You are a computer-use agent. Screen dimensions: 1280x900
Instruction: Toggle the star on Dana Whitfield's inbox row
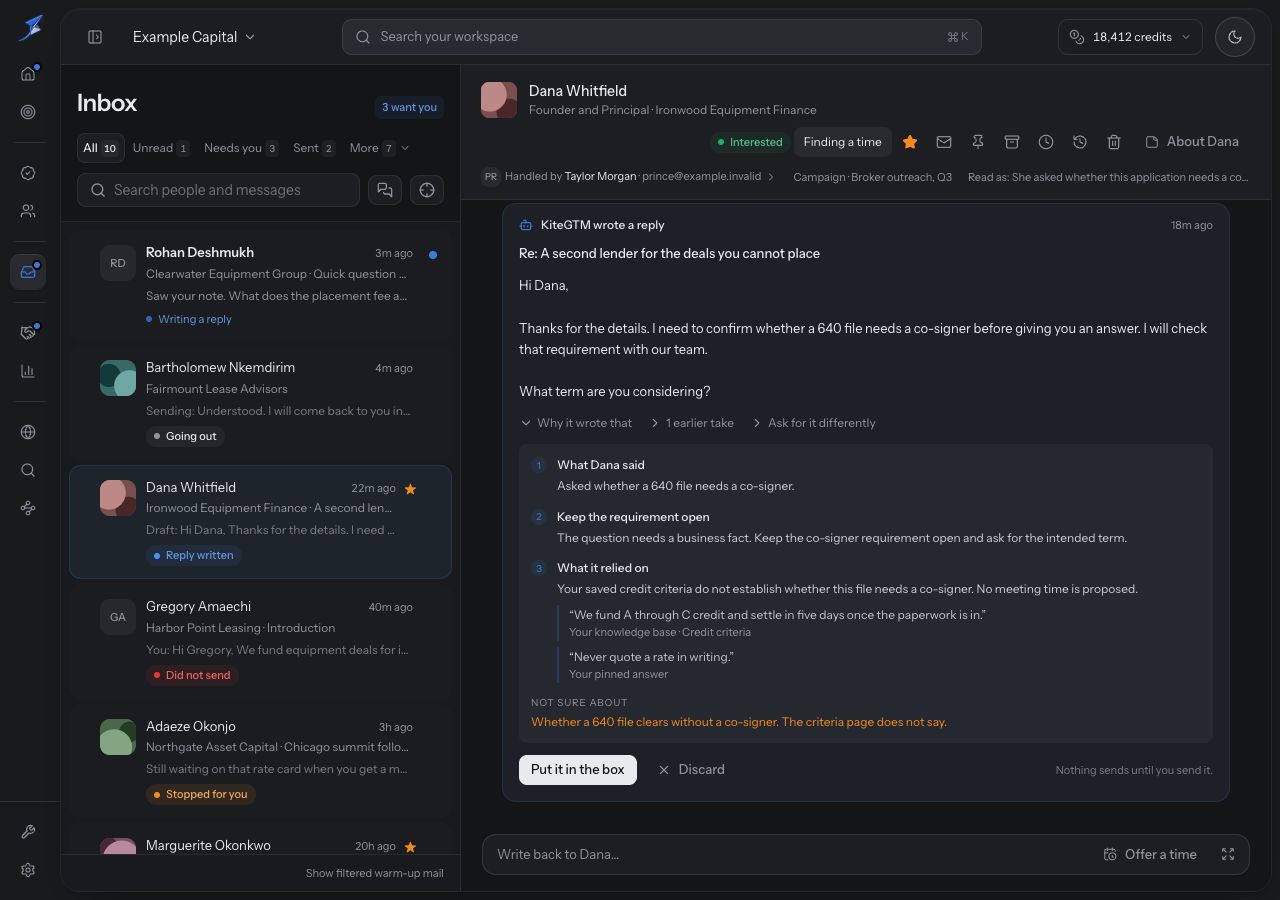tap(410, 489)
